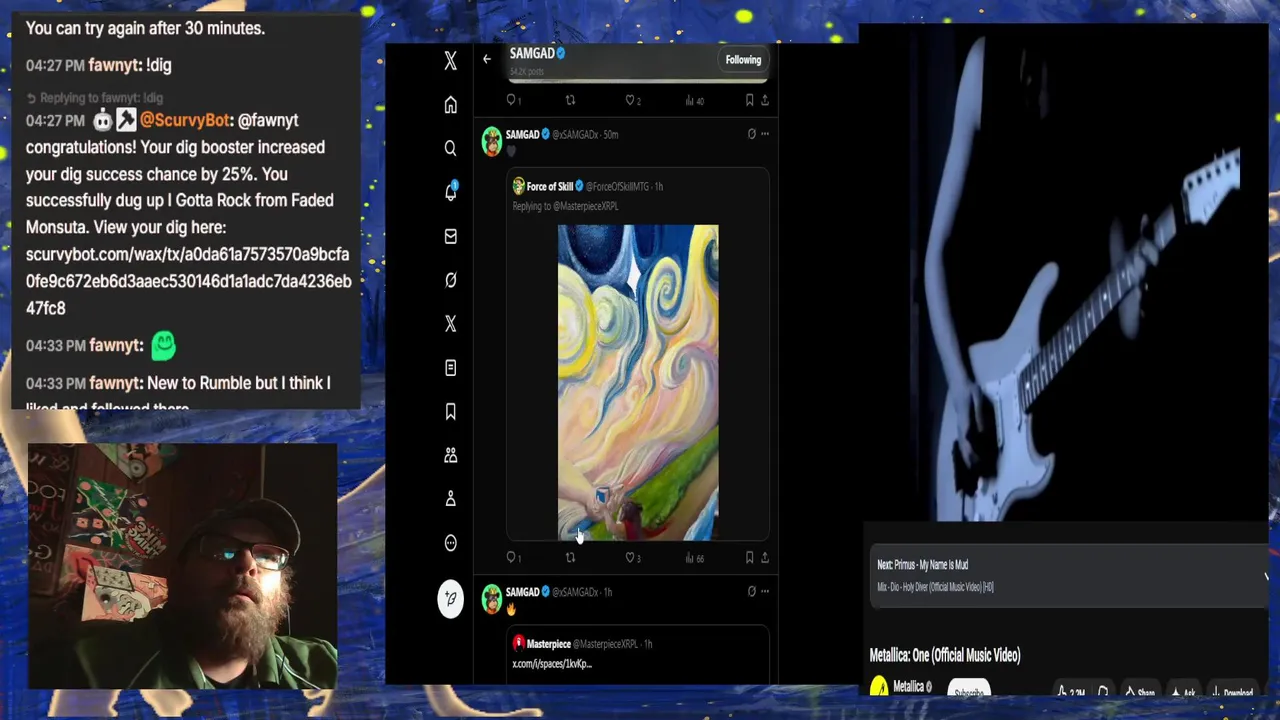
Task: Open the X logo at sidebar top
Action: (x=450, y=61)
